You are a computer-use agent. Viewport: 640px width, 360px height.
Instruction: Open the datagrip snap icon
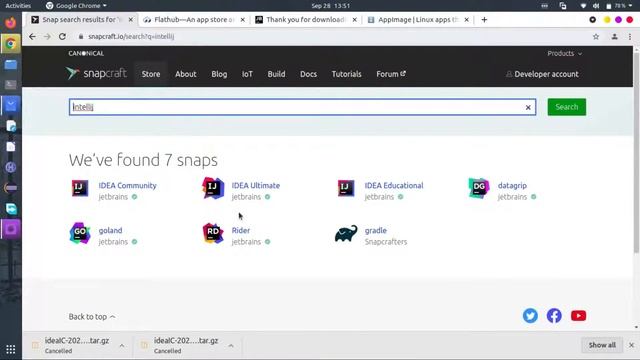coord(479,188)
